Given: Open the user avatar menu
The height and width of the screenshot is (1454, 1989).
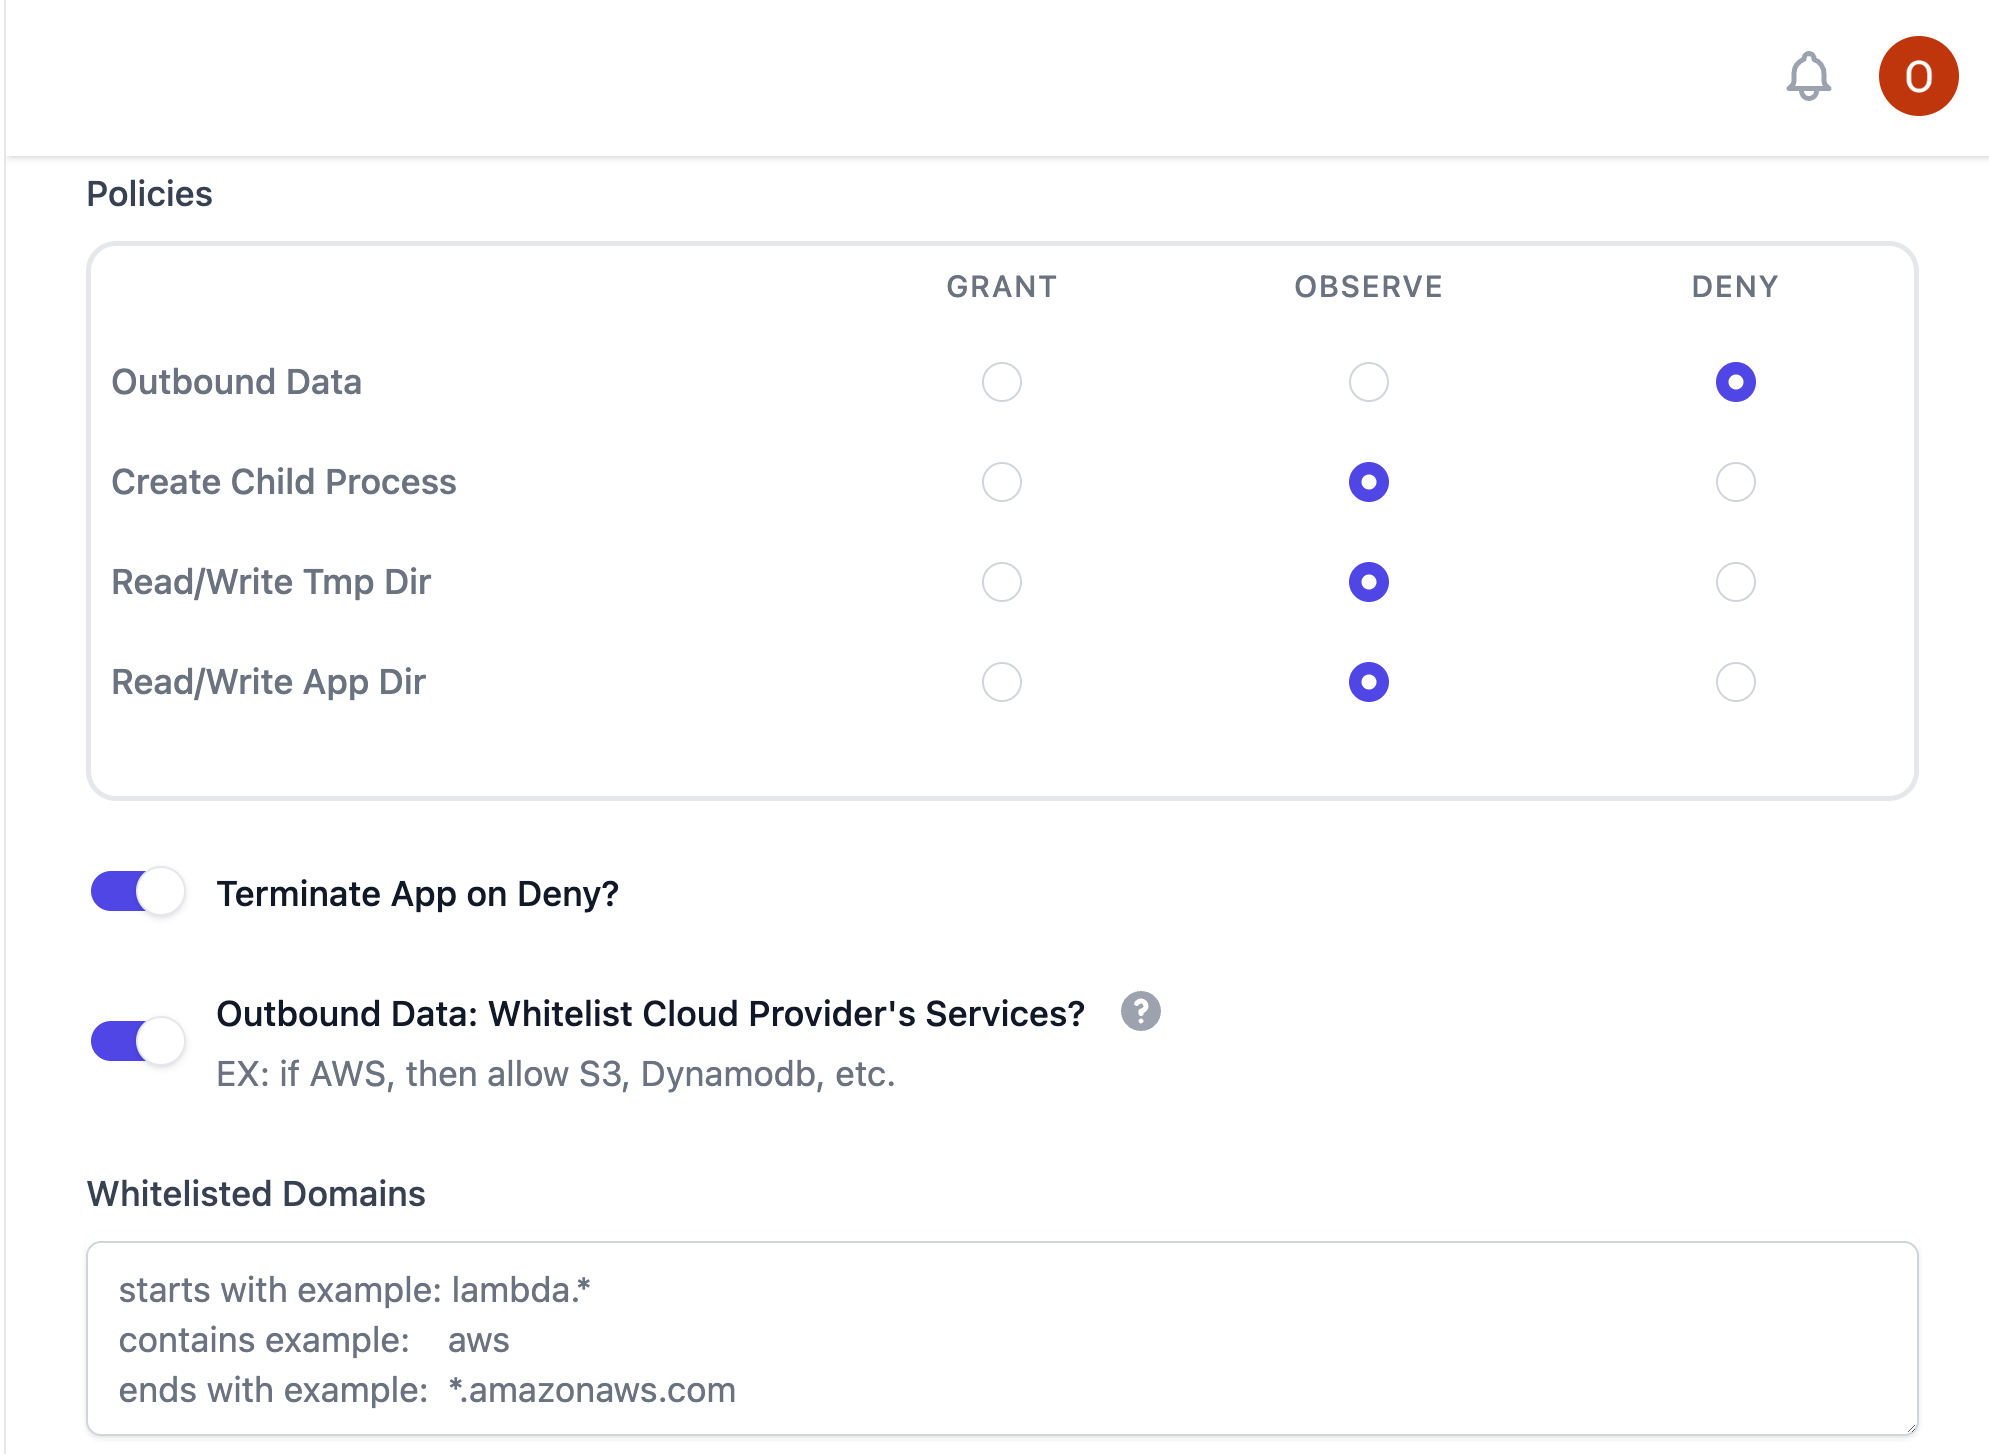Looking at the screenshot, I should (x=1917, y=76).
